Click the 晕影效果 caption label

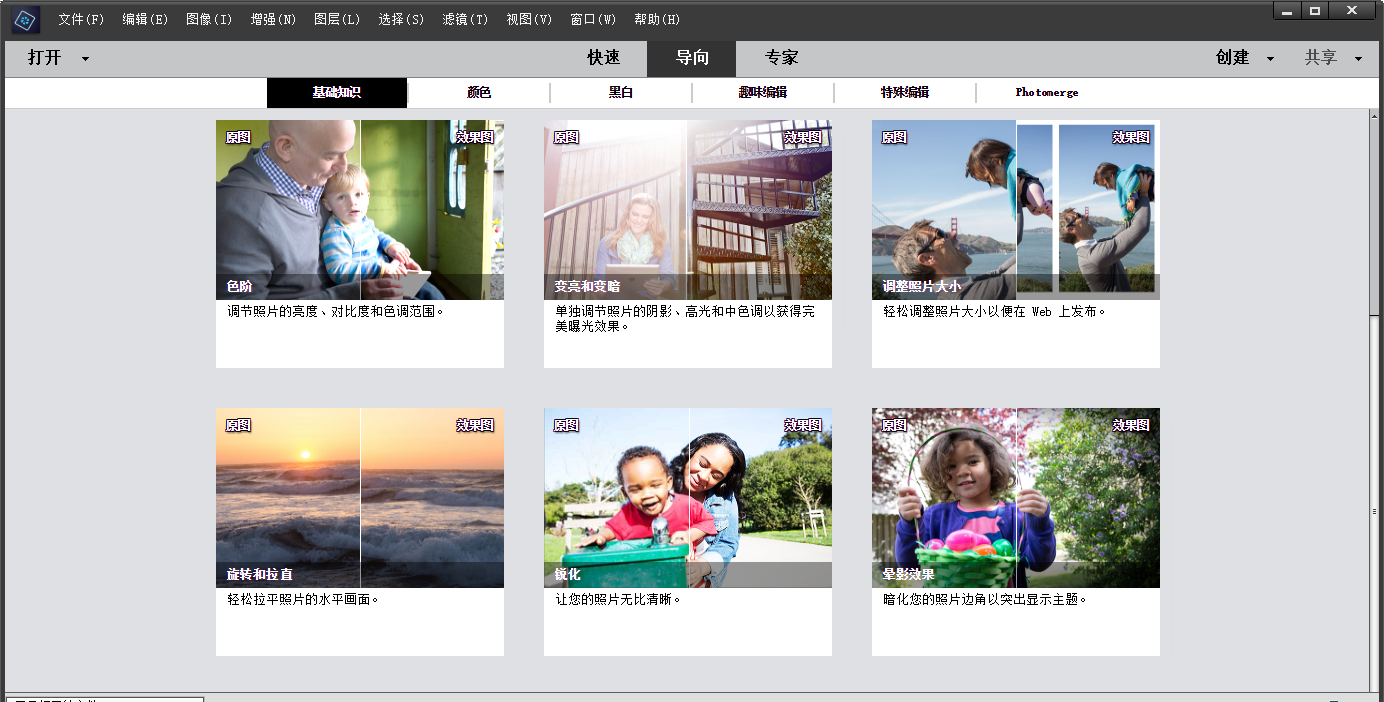pyautogui.click(x=908, y=575)
